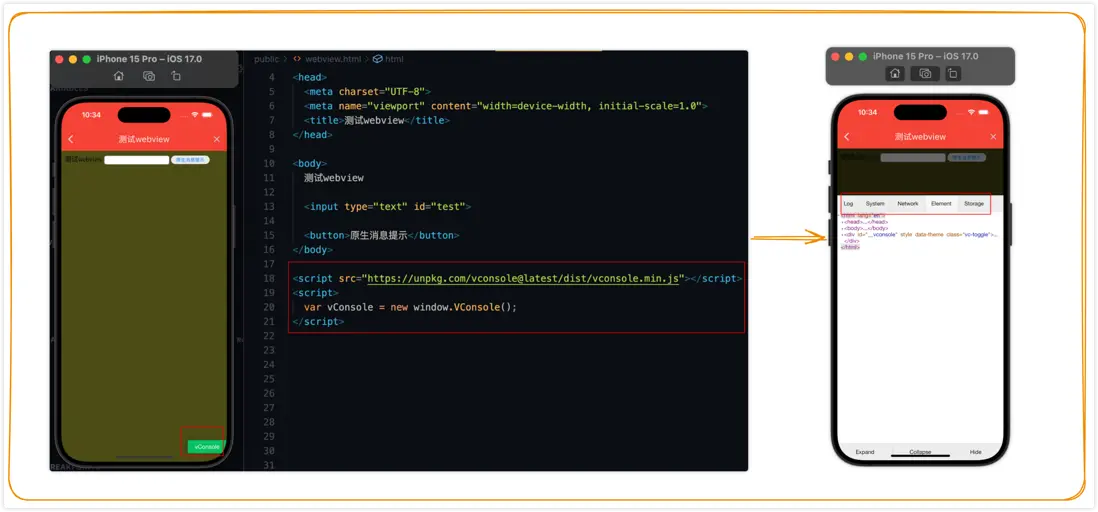Expand the <body> node in Element tree
This screenshot has width=1098, height=512.
pos(865,228)
